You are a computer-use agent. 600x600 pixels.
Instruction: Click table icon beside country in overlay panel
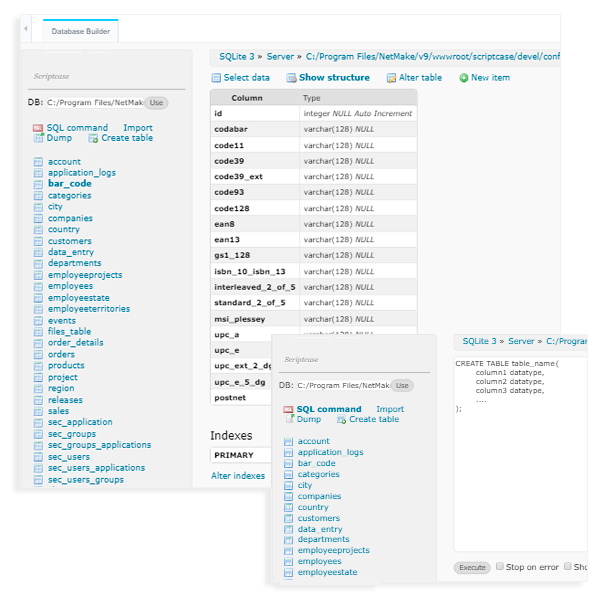tap(289, 508)
